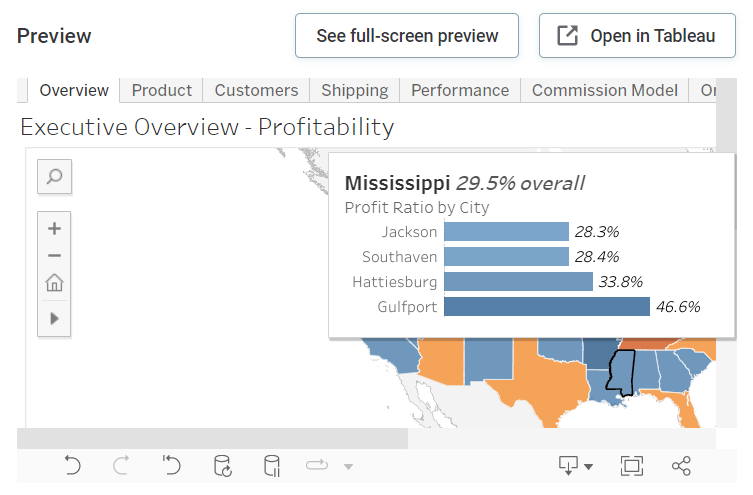The height and width of the screenshot is (495, 753).
Task: Open the replay animation dropdown arrow
Action: click(x=348, y=466)
